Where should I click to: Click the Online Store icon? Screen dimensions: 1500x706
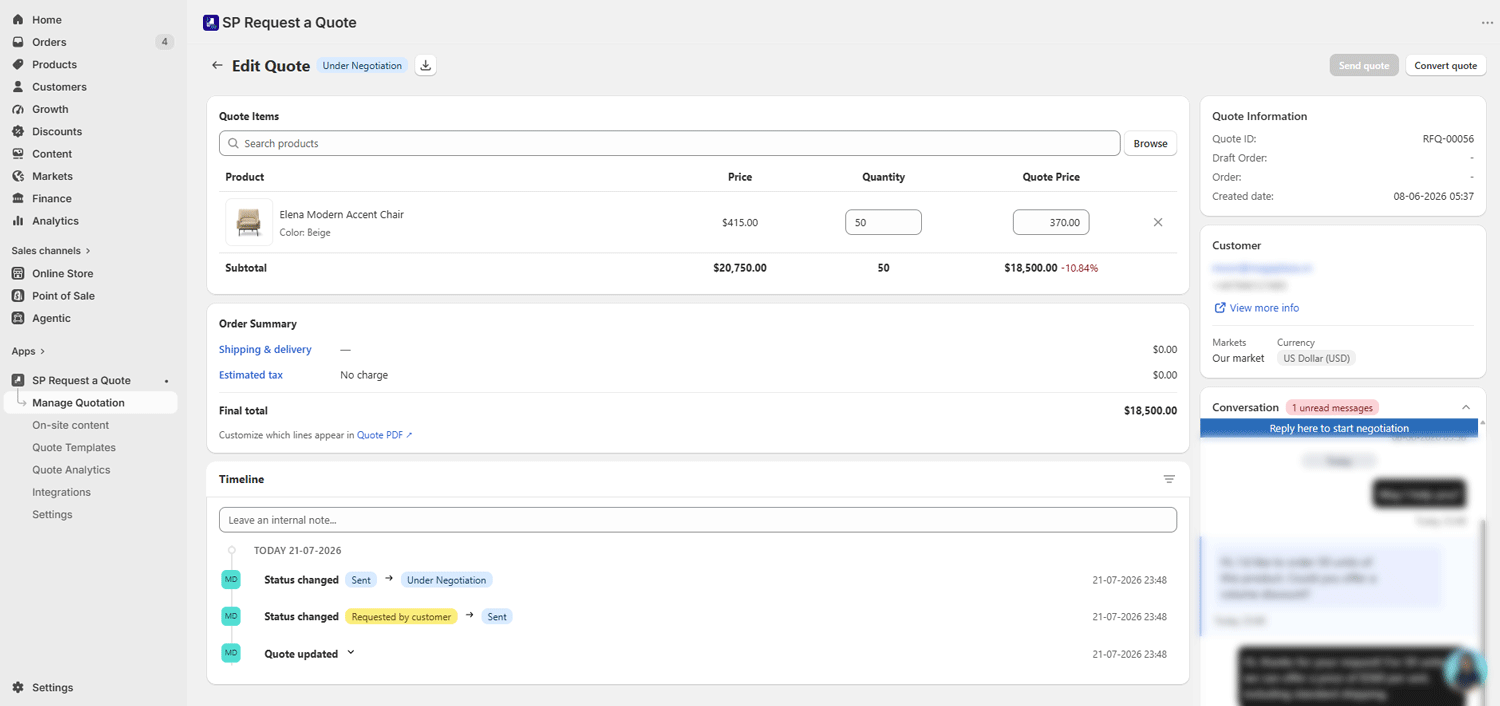(18, 273)
